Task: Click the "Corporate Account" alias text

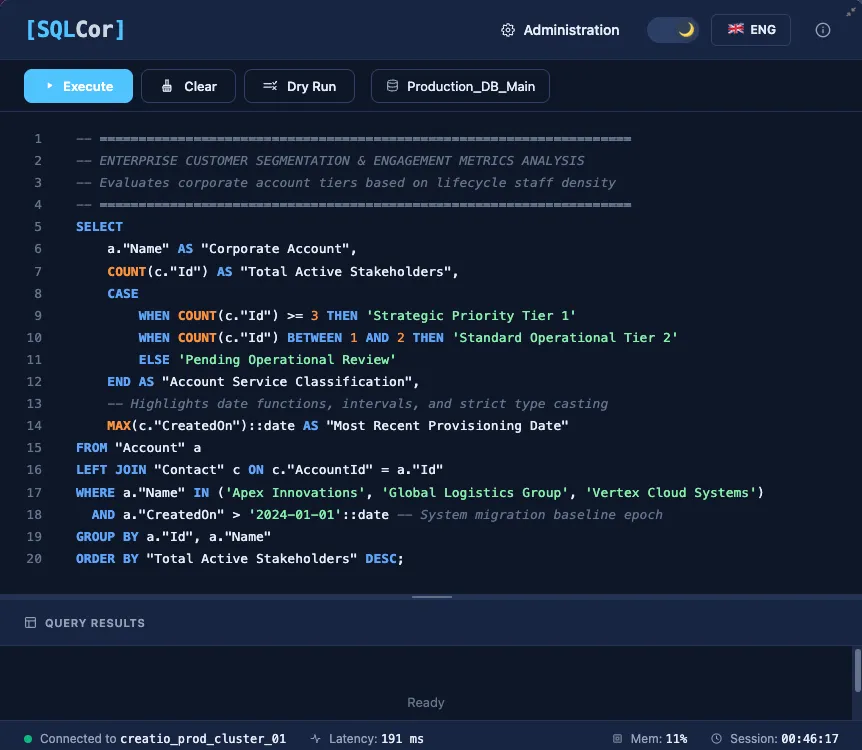Action: [x=275, y=249]
